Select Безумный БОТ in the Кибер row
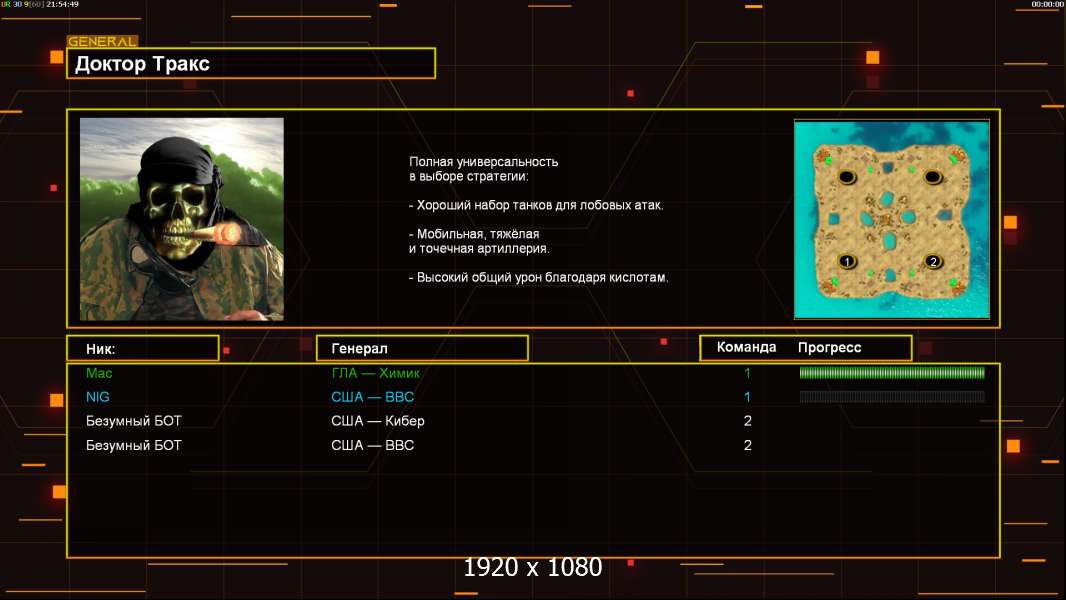This screenshot has height=600, width=1066. coord(133,421)
